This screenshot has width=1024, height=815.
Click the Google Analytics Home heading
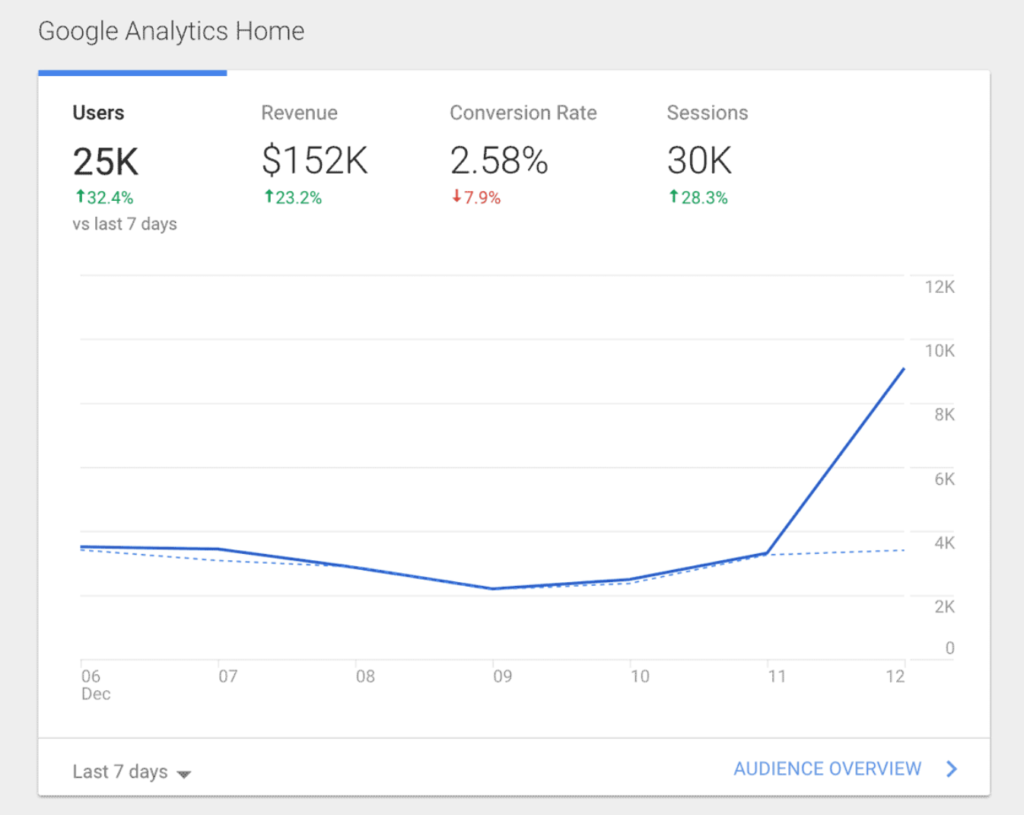171,31
